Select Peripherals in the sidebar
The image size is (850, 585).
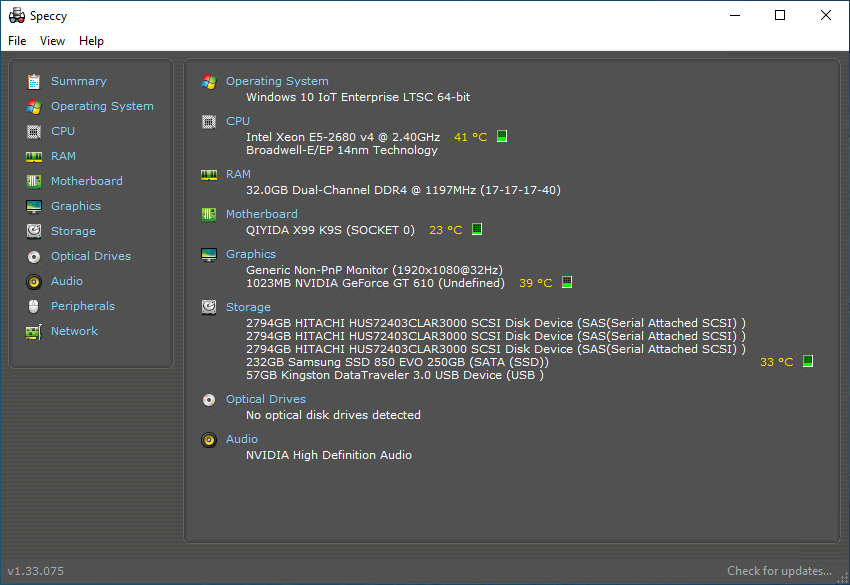pyautogui.click(x=83, y=306)
